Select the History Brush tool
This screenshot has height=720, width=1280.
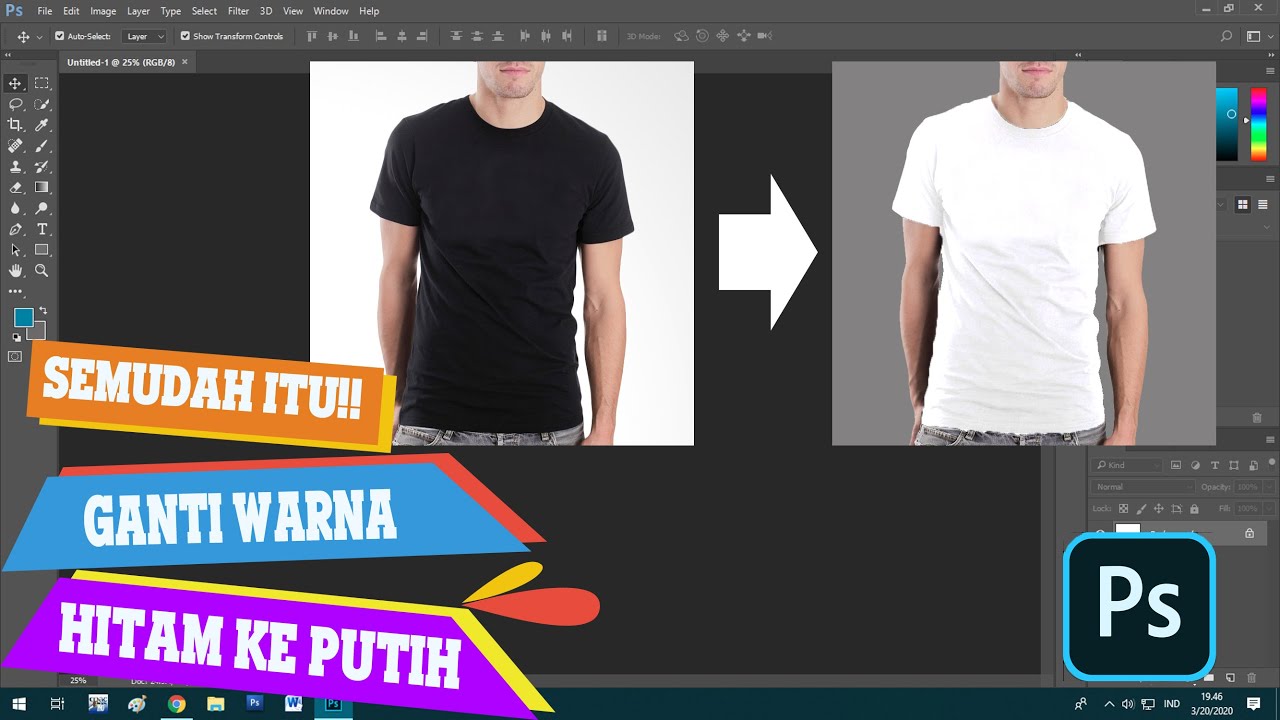point(42,167)
